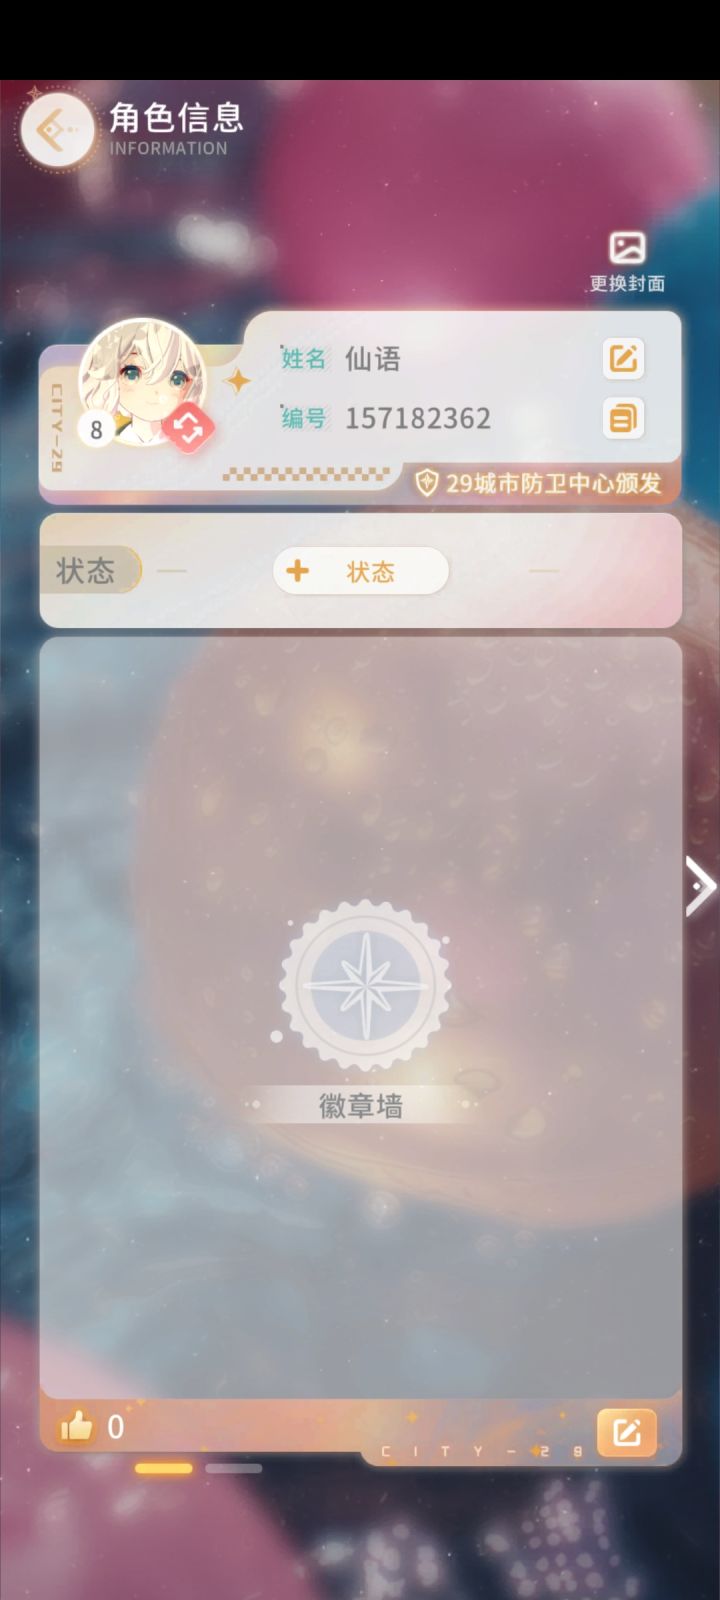Expand next page with right chevron arrow
The width and height of the screenshot is (720, 1600).
700,886
